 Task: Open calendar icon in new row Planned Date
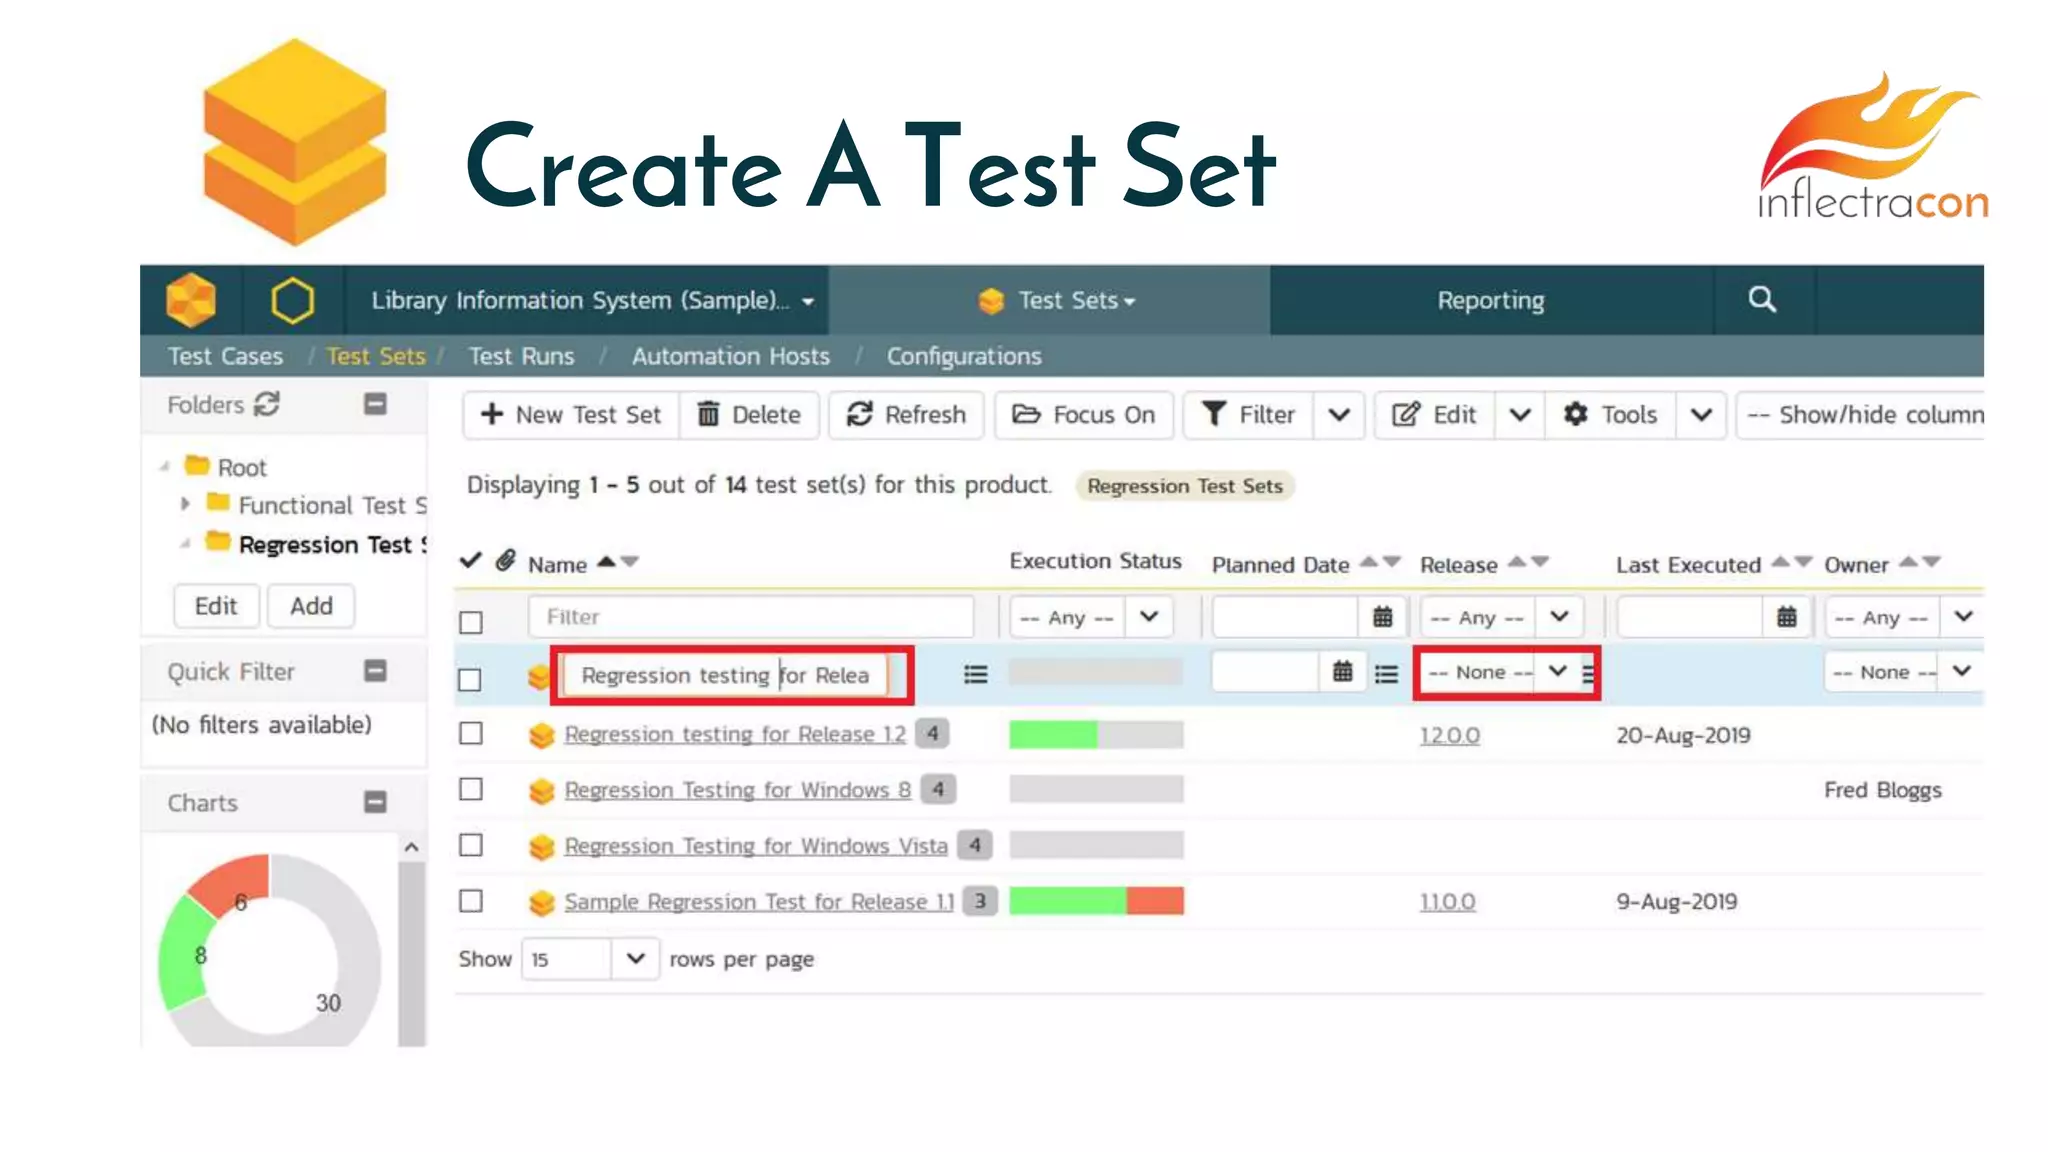pyautogui.click(x=1342, y=672)
